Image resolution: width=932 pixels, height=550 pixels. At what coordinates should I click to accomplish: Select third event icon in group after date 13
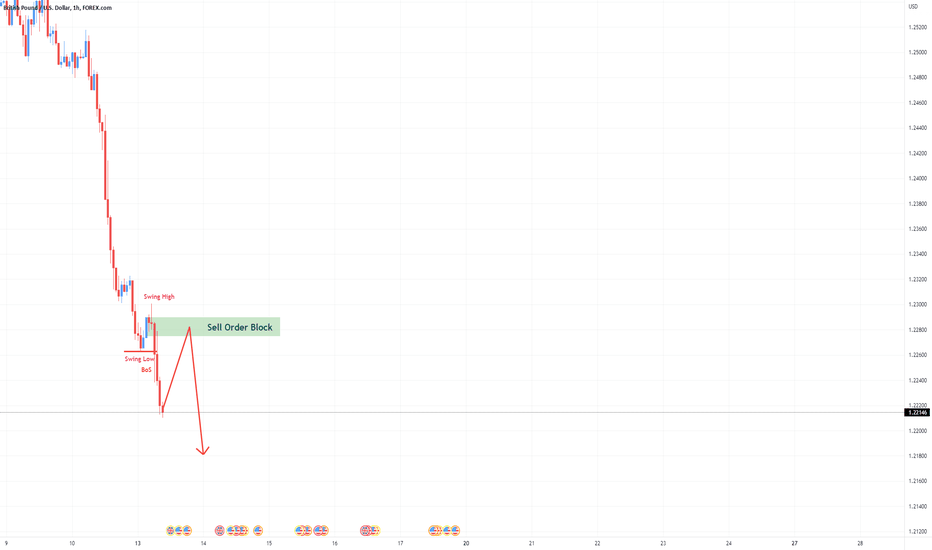click(x=187, y=530)
